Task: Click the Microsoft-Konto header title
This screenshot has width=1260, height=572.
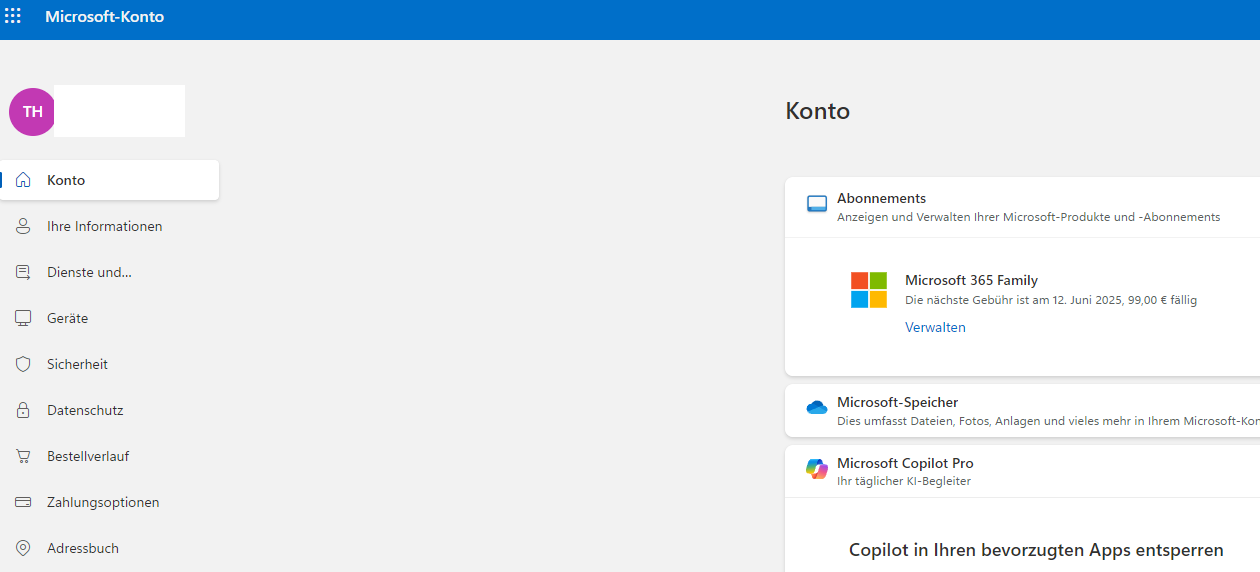Action: point(104,17)
